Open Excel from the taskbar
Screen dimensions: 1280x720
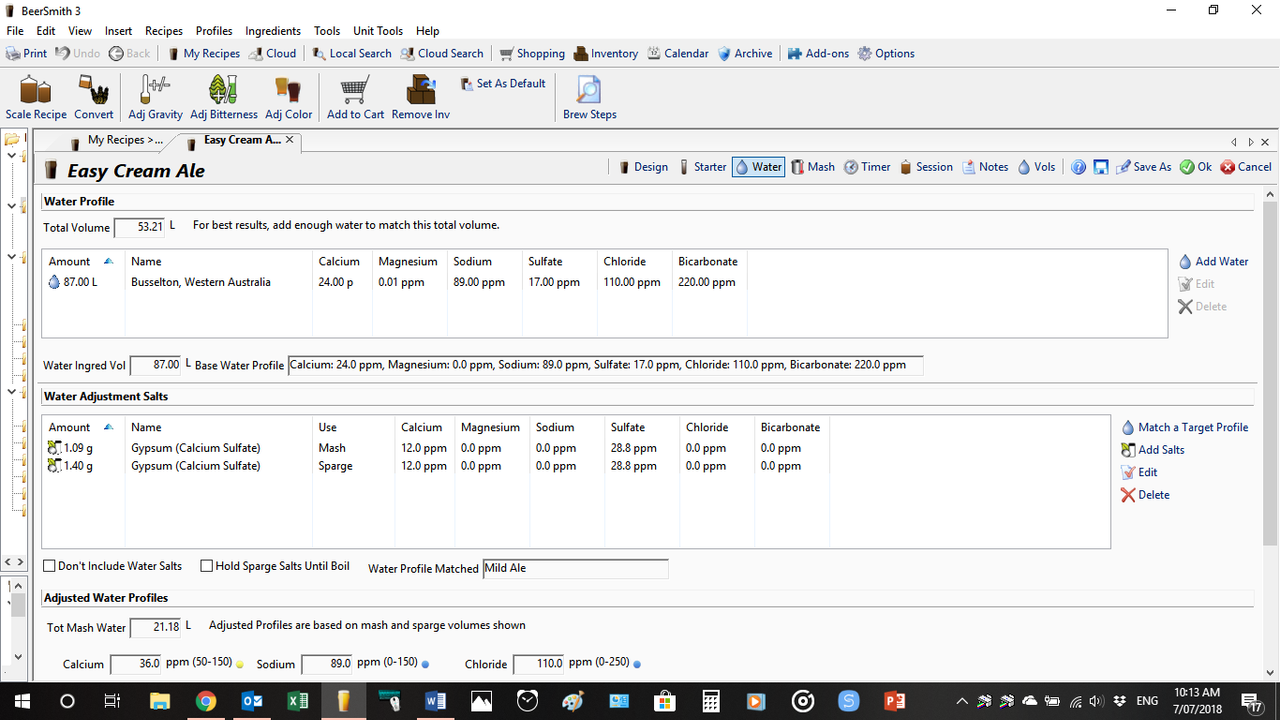297,701
